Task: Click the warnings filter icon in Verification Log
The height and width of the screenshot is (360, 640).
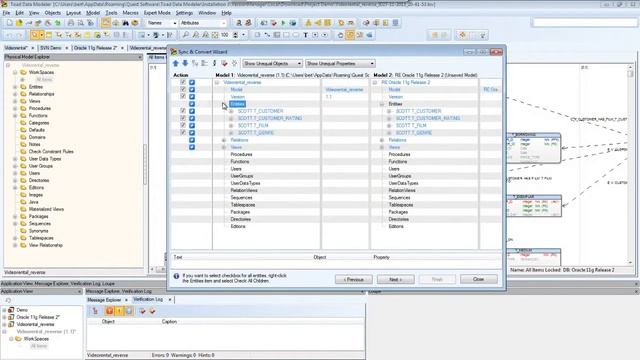Action: pyautogui.click(x=119, y=311)
